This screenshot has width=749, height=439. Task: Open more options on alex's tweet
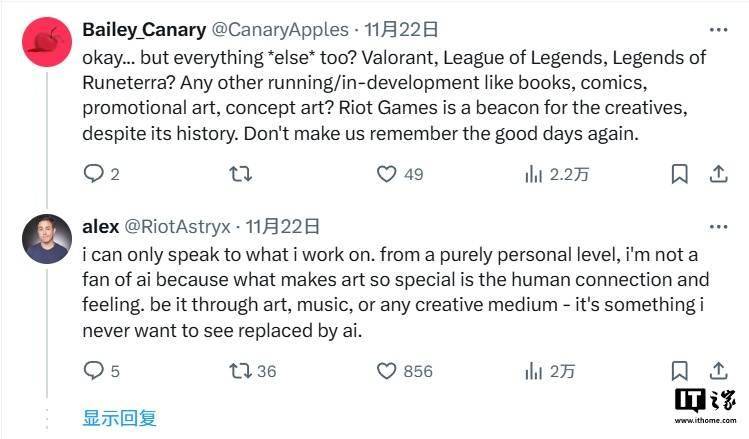tap(717, 227)
